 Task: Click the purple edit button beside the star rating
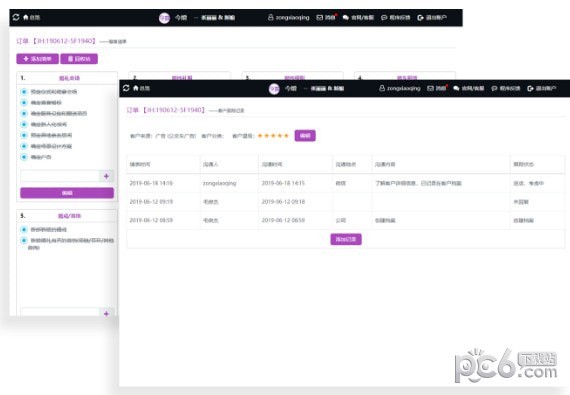305,136
